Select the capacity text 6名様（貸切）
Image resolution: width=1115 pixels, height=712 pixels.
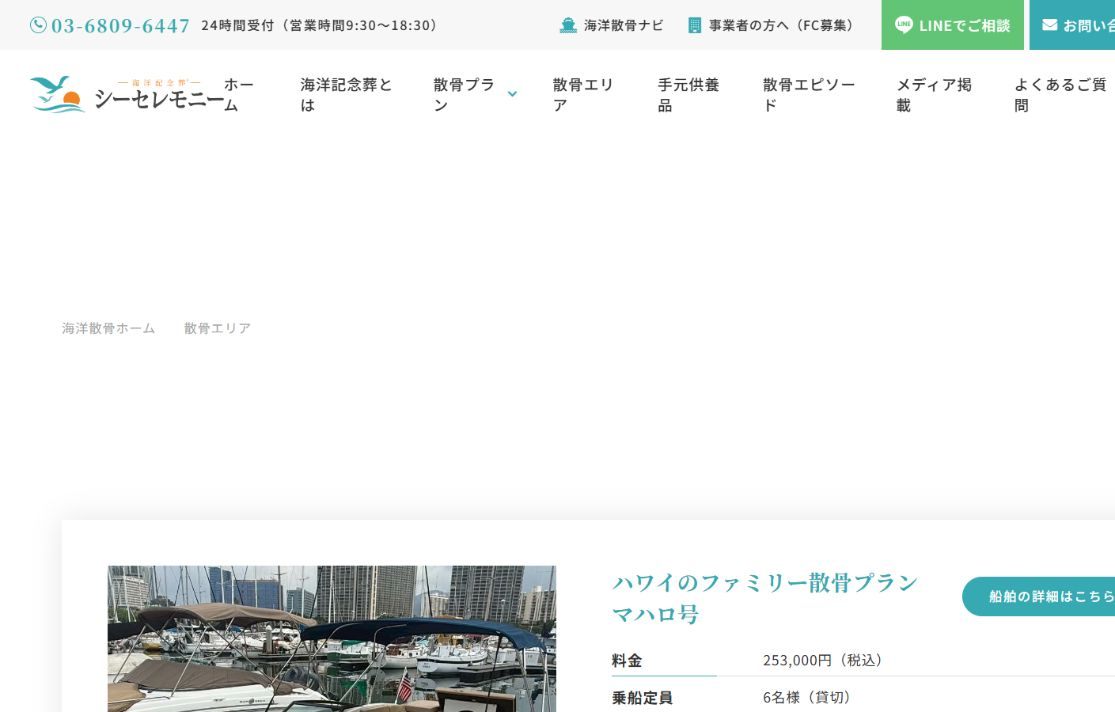pyautogui.click(x=807, y=697)
